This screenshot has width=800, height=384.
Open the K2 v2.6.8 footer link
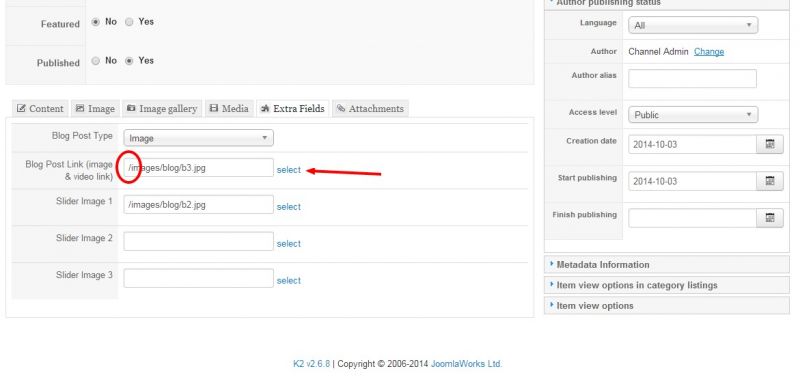click(311, 364)
